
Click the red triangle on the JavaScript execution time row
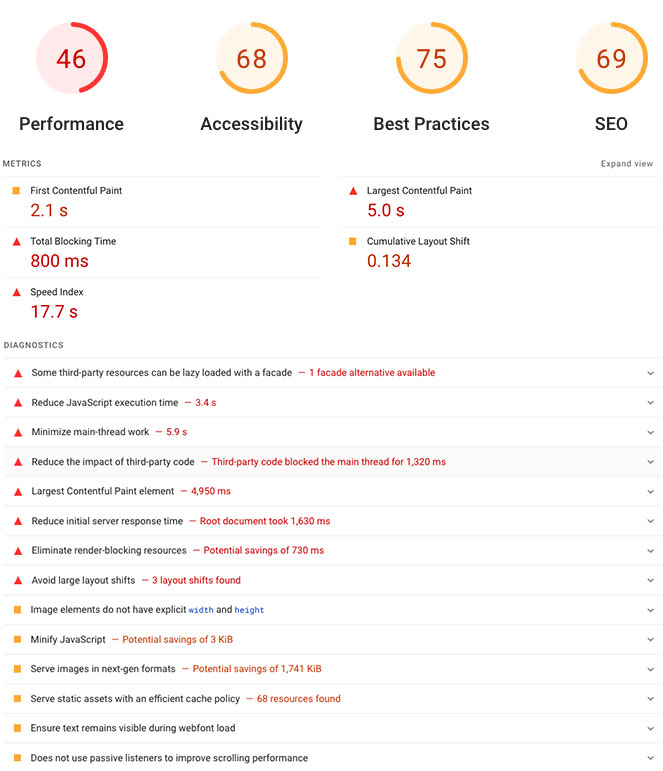(18, 403)
